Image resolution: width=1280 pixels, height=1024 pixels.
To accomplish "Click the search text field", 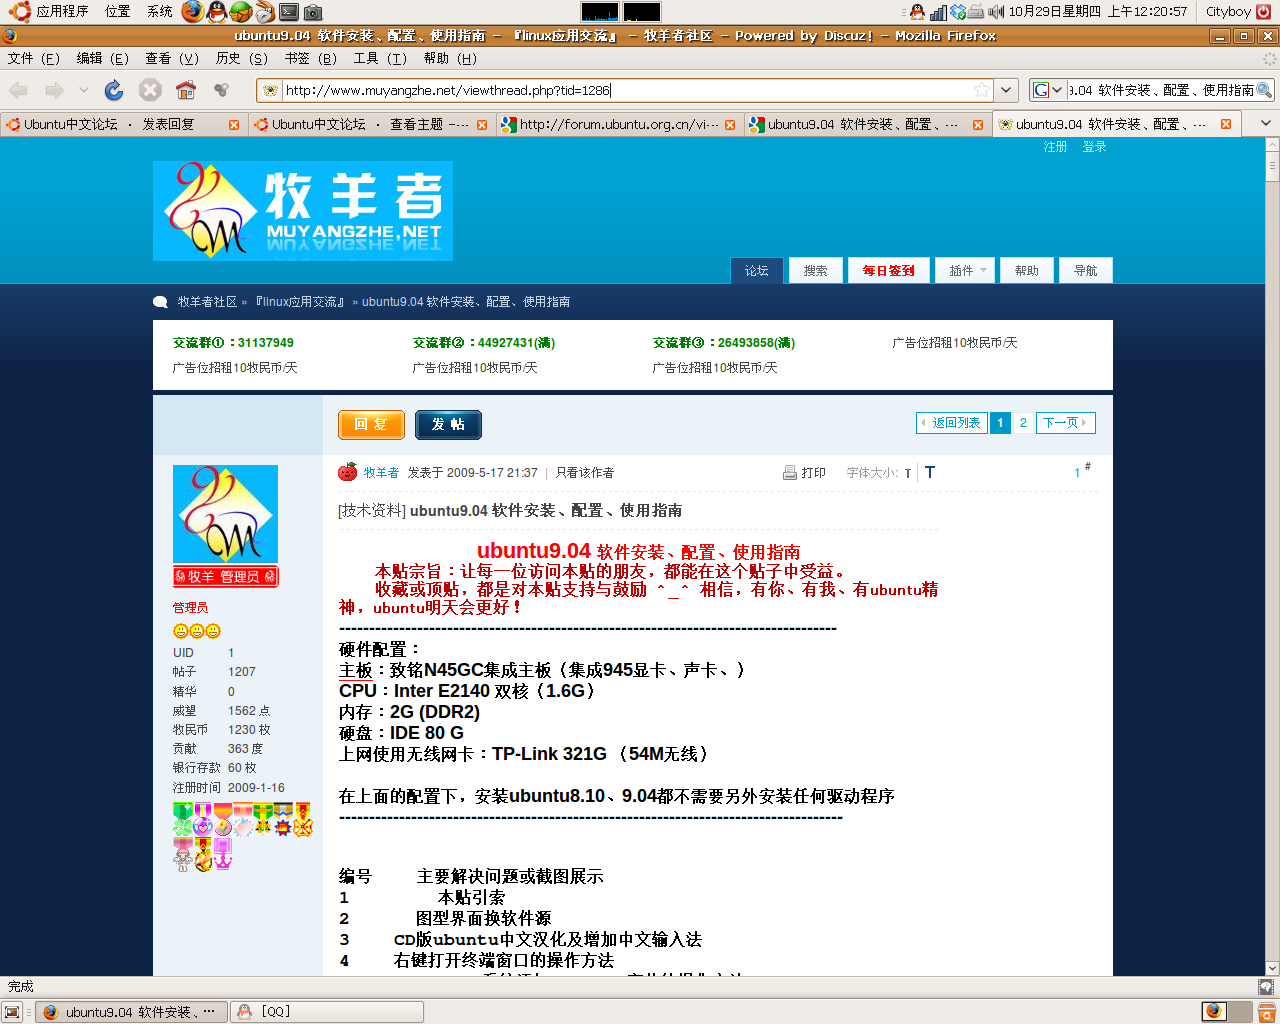I will click(1160, 90).
